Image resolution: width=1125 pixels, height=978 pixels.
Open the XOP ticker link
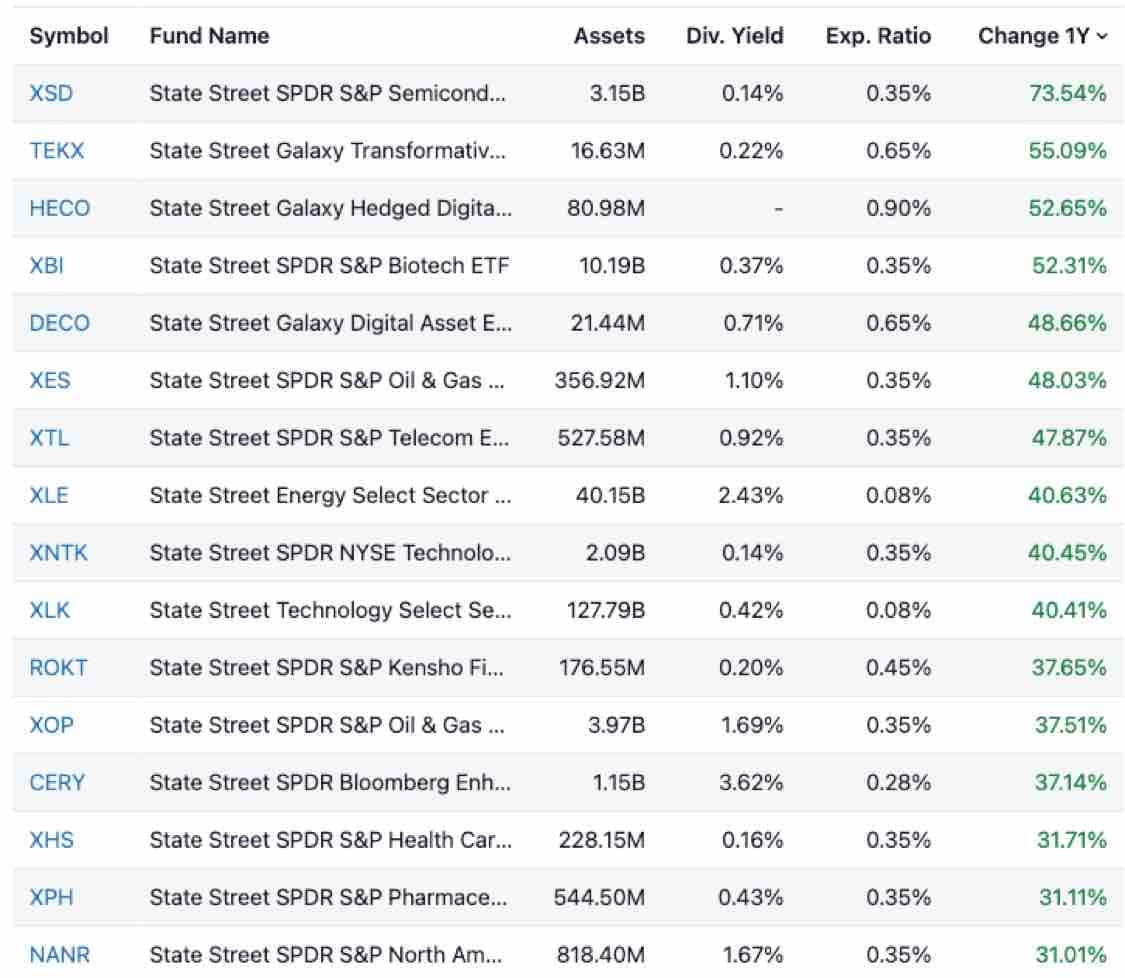pos(52,725)
